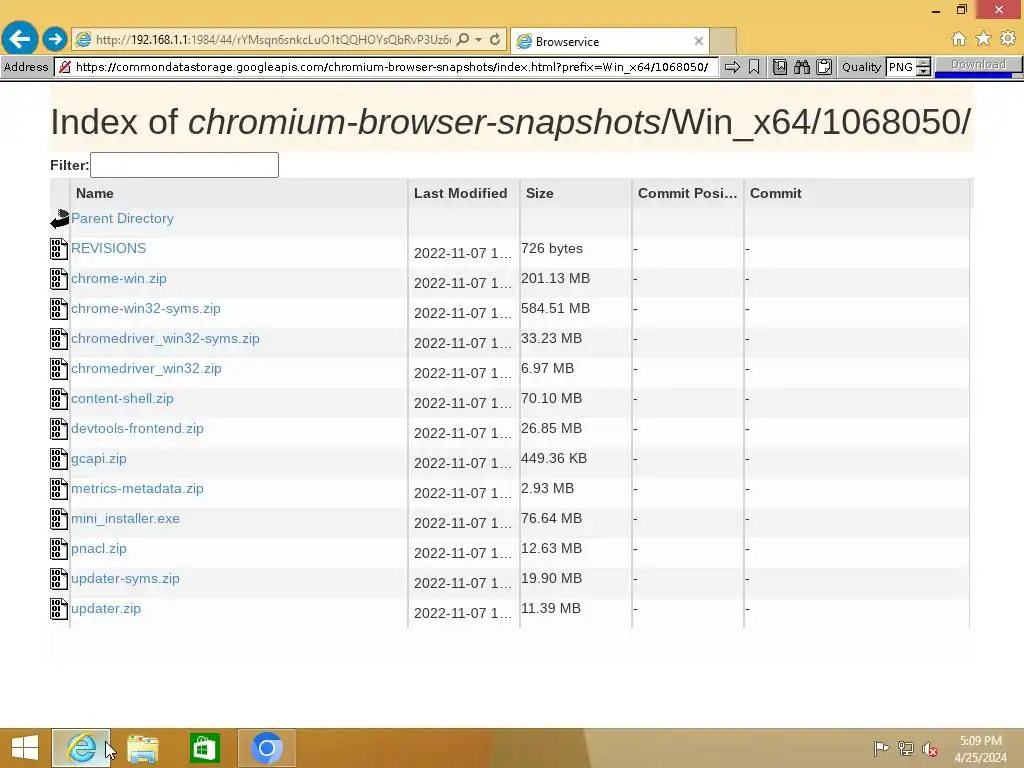Open the Windows Start button
The image size is (1024, 768).
25,748
